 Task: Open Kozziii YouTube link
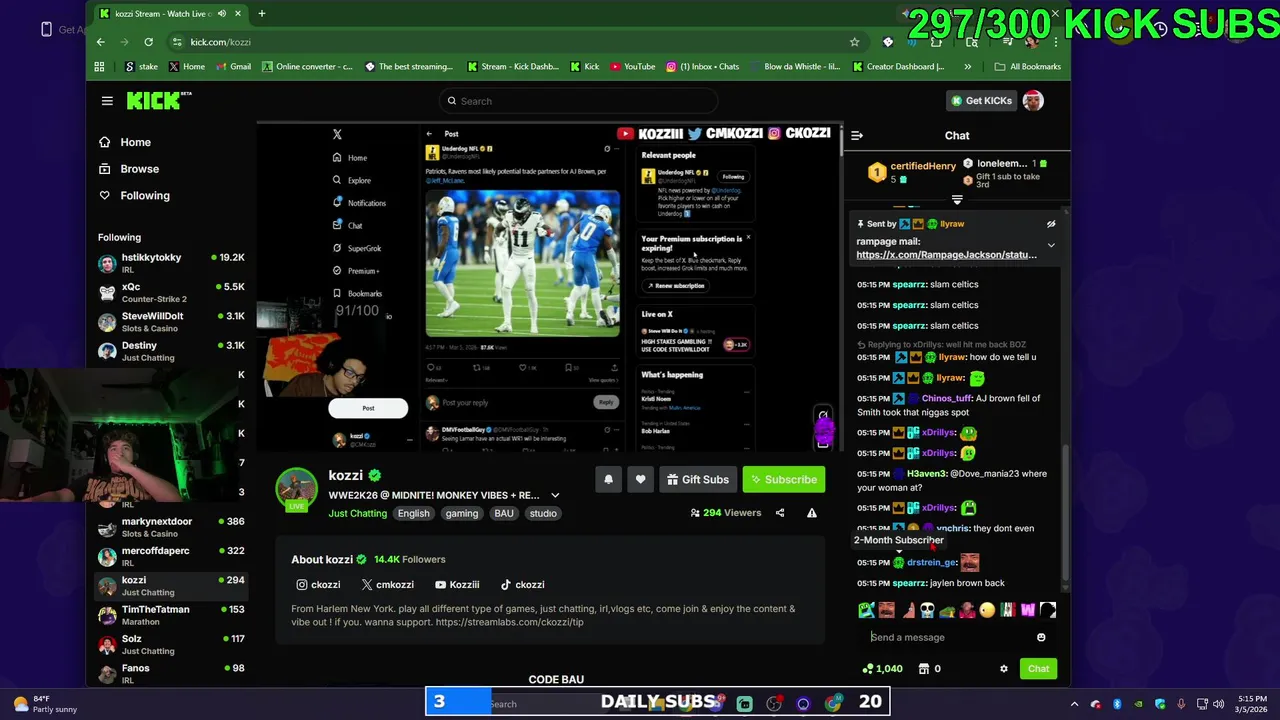457,585
